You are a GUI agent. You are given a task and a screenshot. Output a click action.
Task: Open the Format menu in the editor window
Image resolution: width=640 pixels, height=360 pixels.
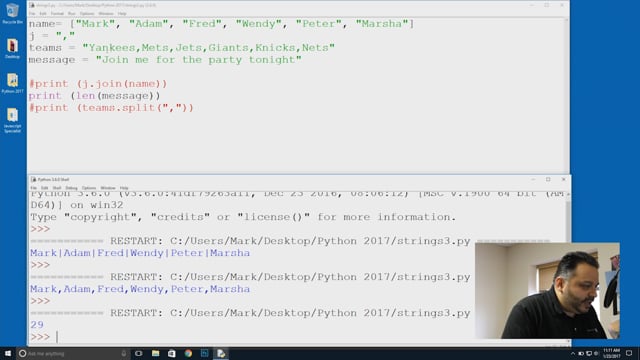coord(57,14)
